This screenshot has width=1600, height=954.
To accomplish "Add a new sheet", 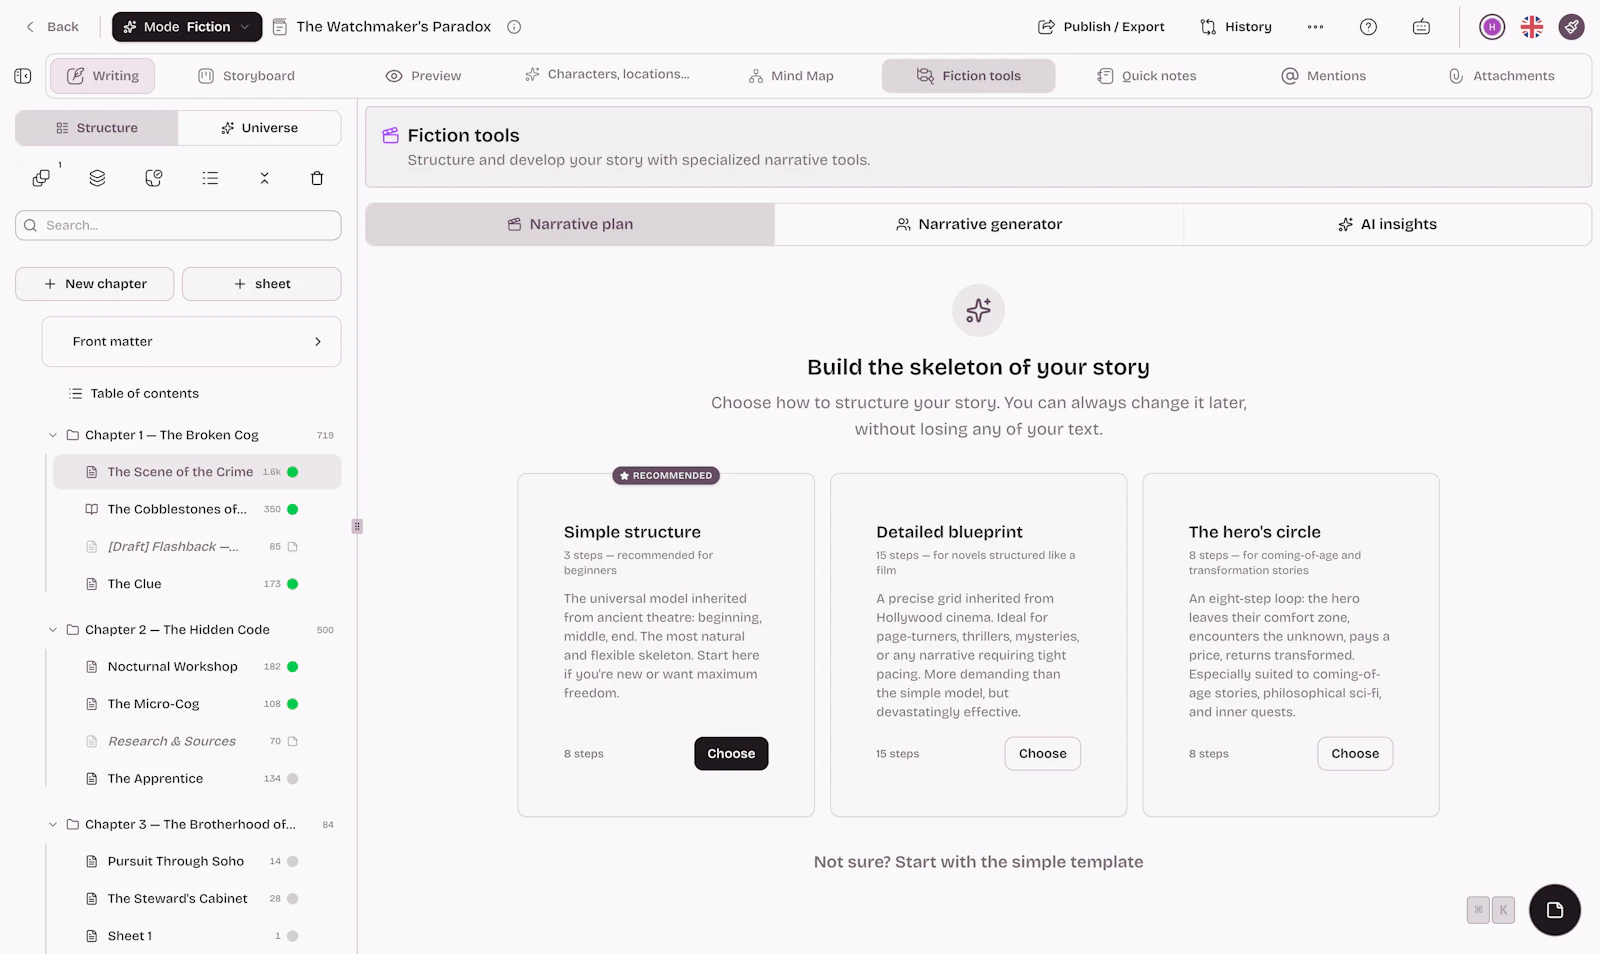I will (262, 284).
